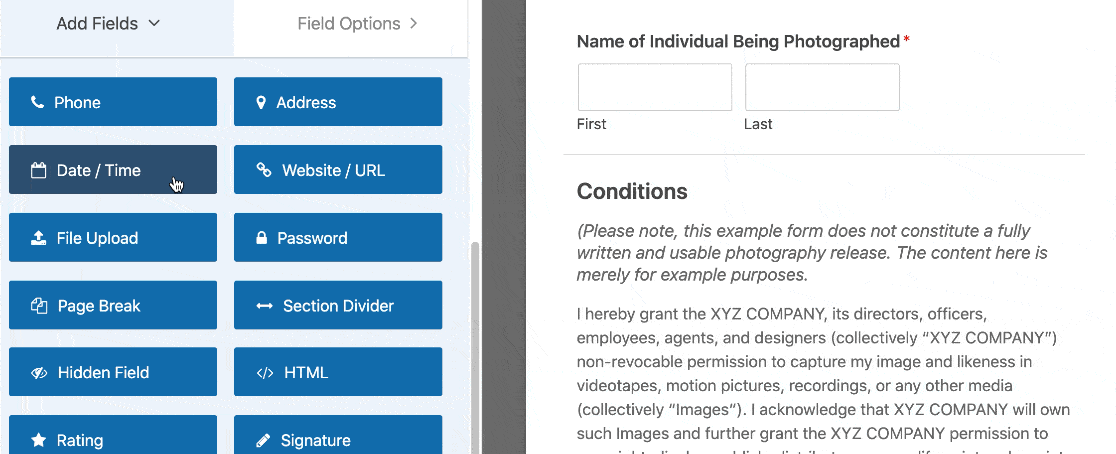Click the File Upload icon
Image resolution: width=1116 pixels, height=454 pixels.
[39, 238]
